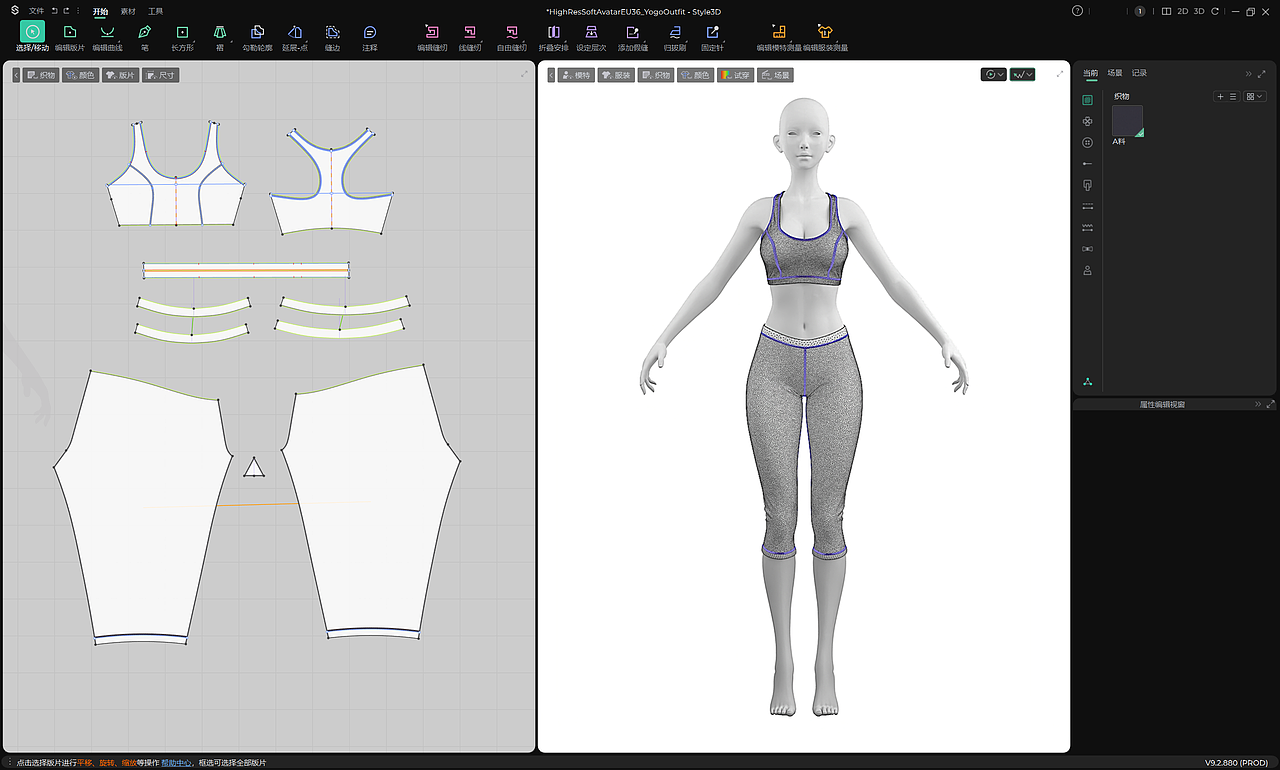The image size is (1280, 770).
Task: Select the 添加假缝 add basting tool
Action: coord(633,37)
